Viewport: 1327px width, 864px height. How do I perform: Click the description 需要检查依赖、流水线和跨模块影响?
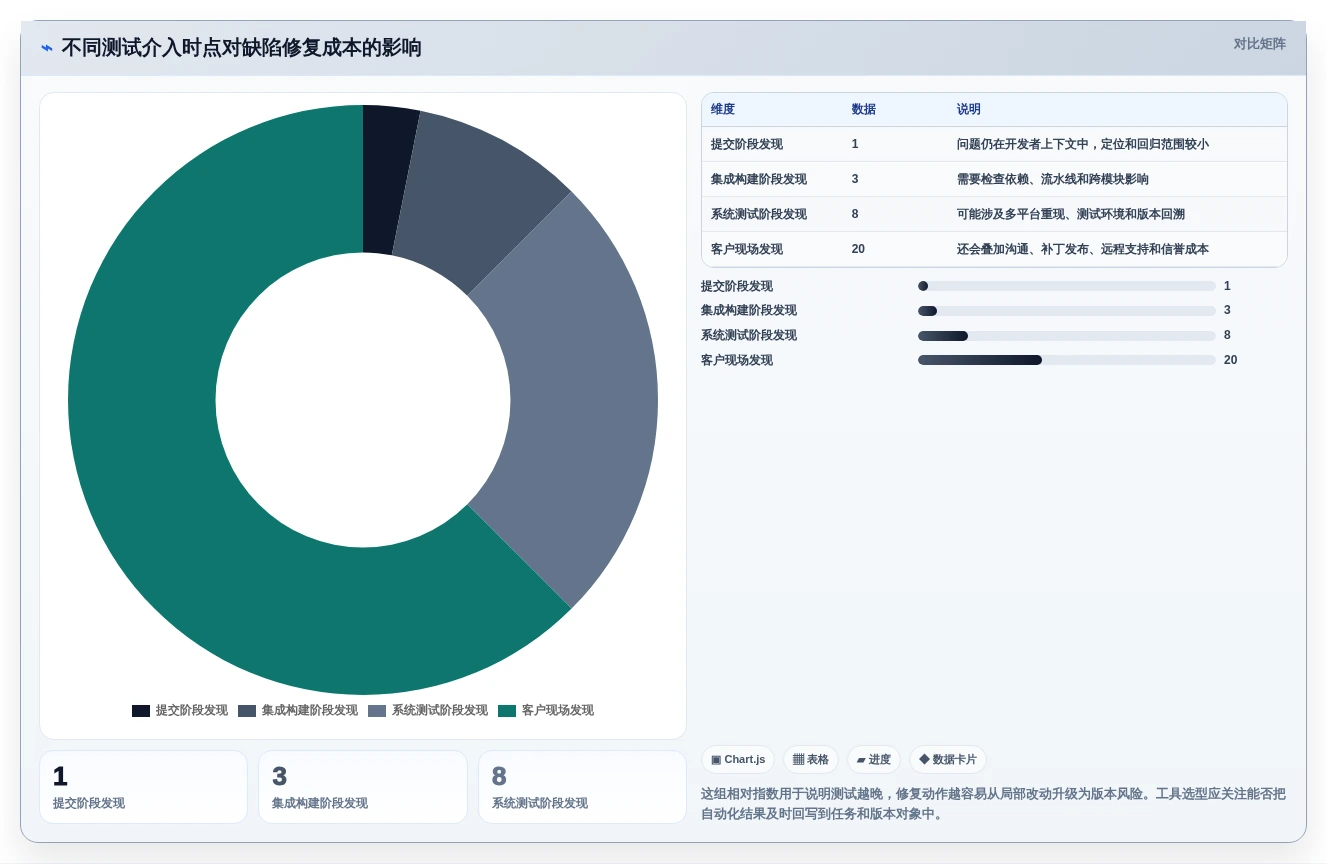[1053, 179]
